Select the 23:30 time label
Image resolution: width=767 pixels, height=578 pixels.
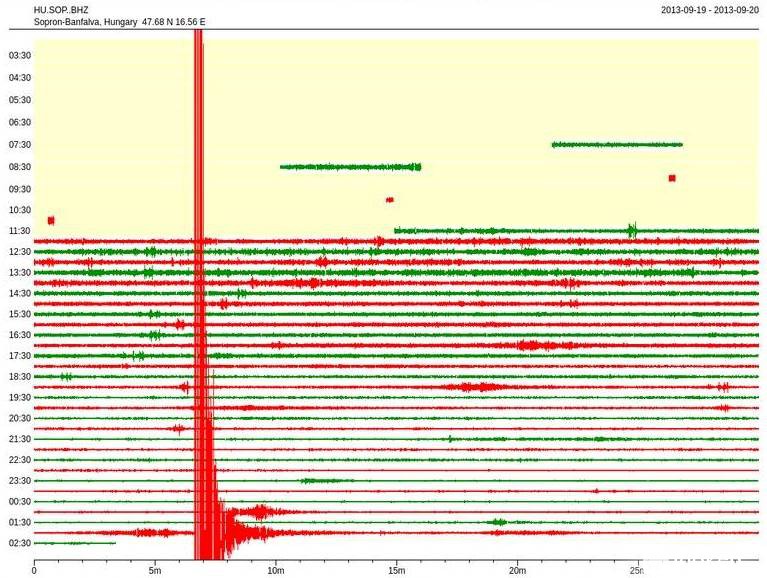20,481
